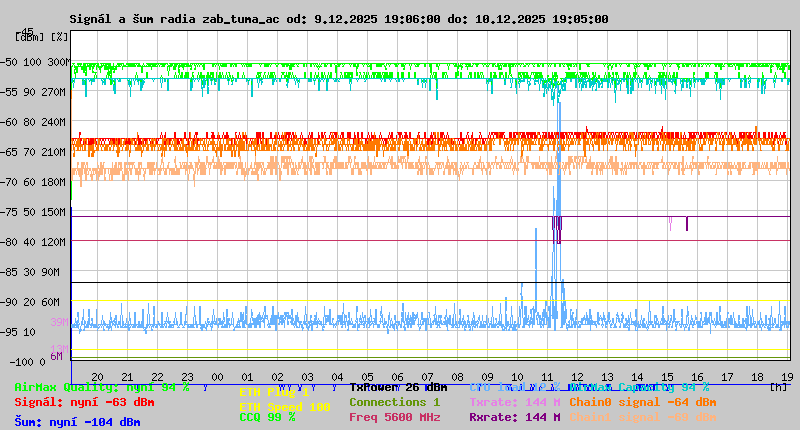Select the 'Rxrate: 144 M' legend entry
The width and height of the screenshot is (800, 430).
(x=514, y=417)
